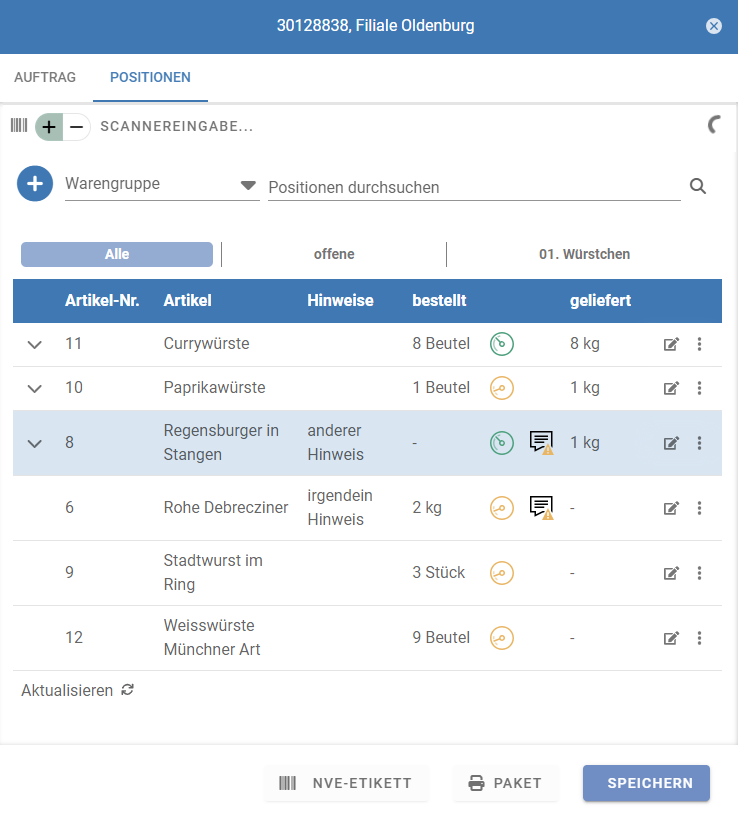This screenshot has height=820, width=738.
Task: Click the Scannereingabe input field
Action: click(177, 127)
